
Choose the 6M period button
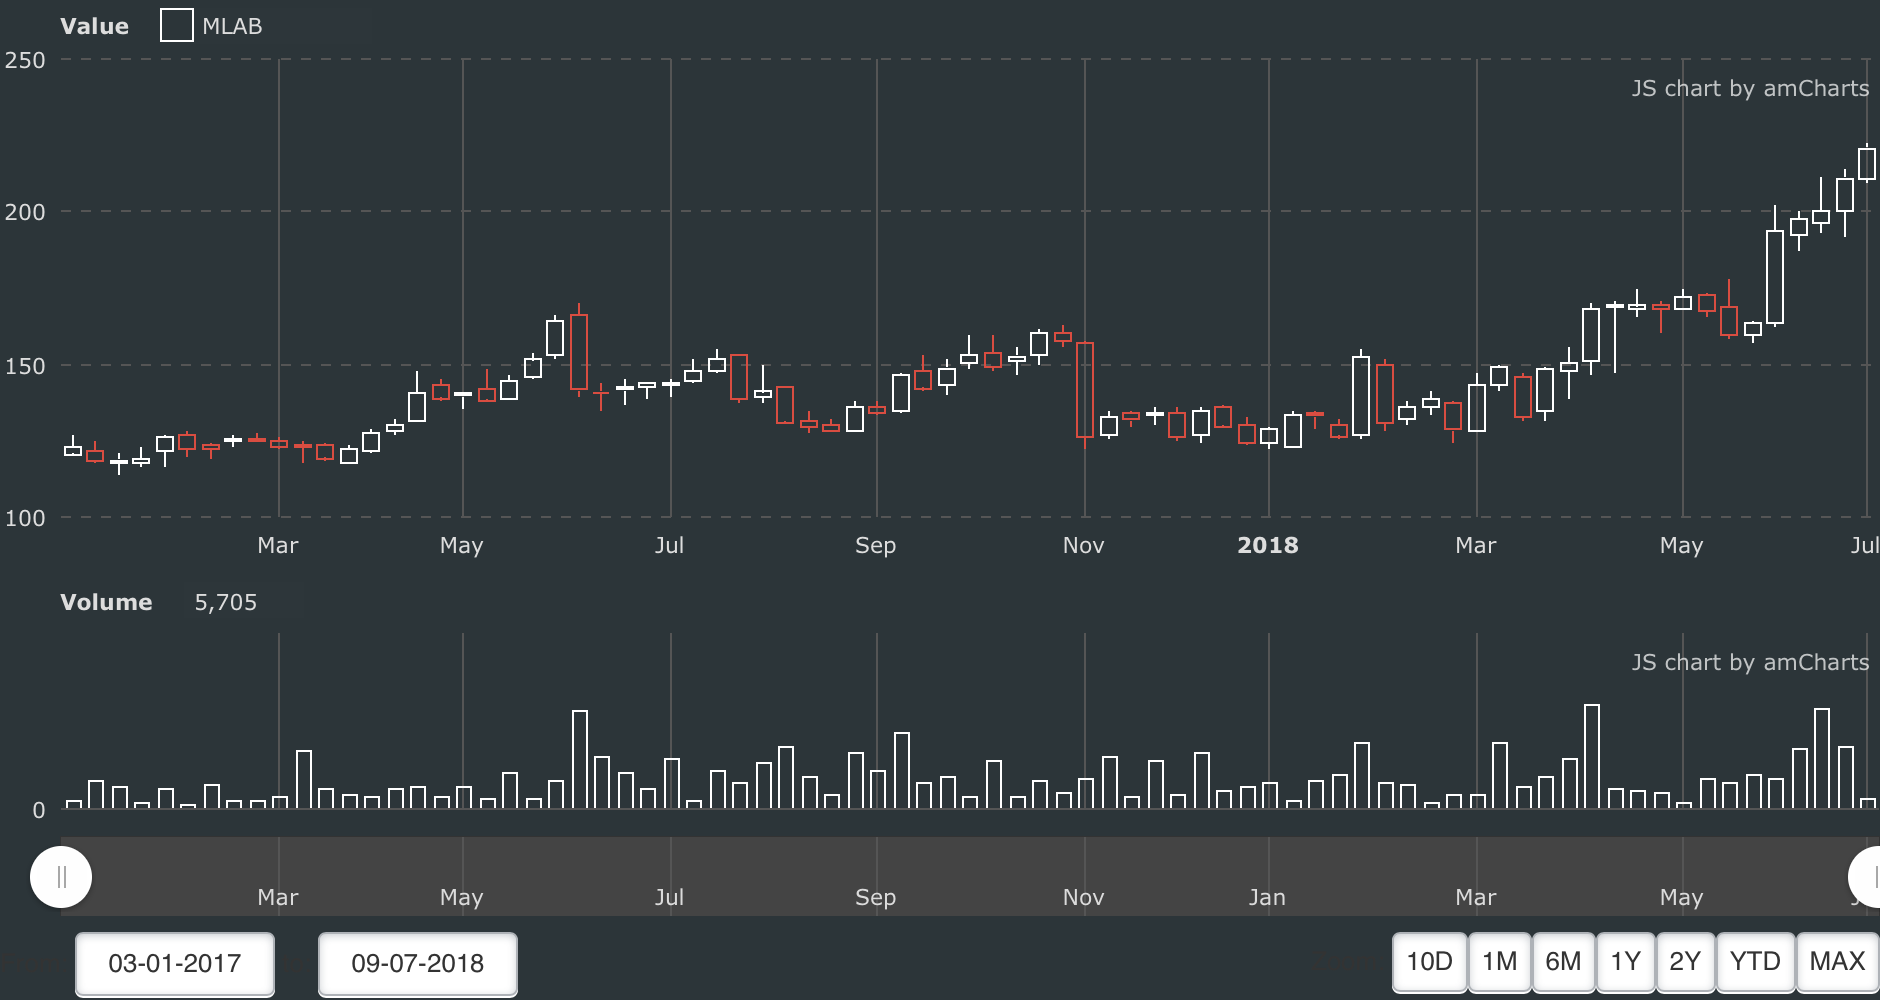(1563, 962)
